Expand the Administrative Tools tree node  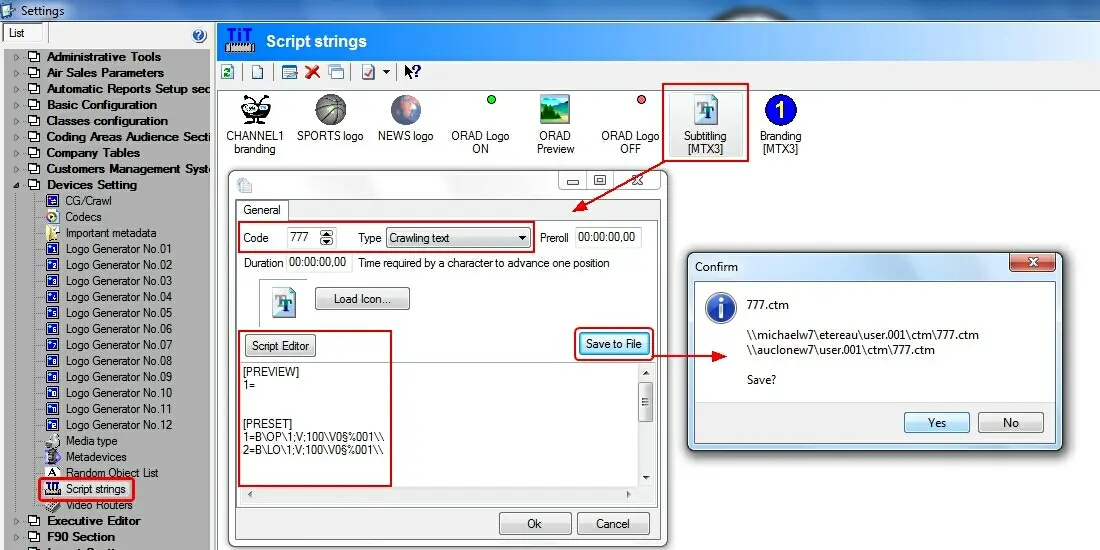[17, 57]
